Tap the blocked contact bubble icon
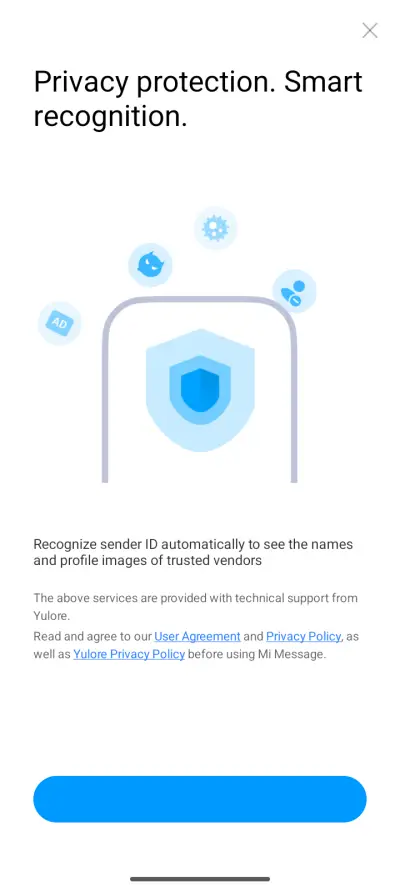400x888 pixels. tap(294, 291)
